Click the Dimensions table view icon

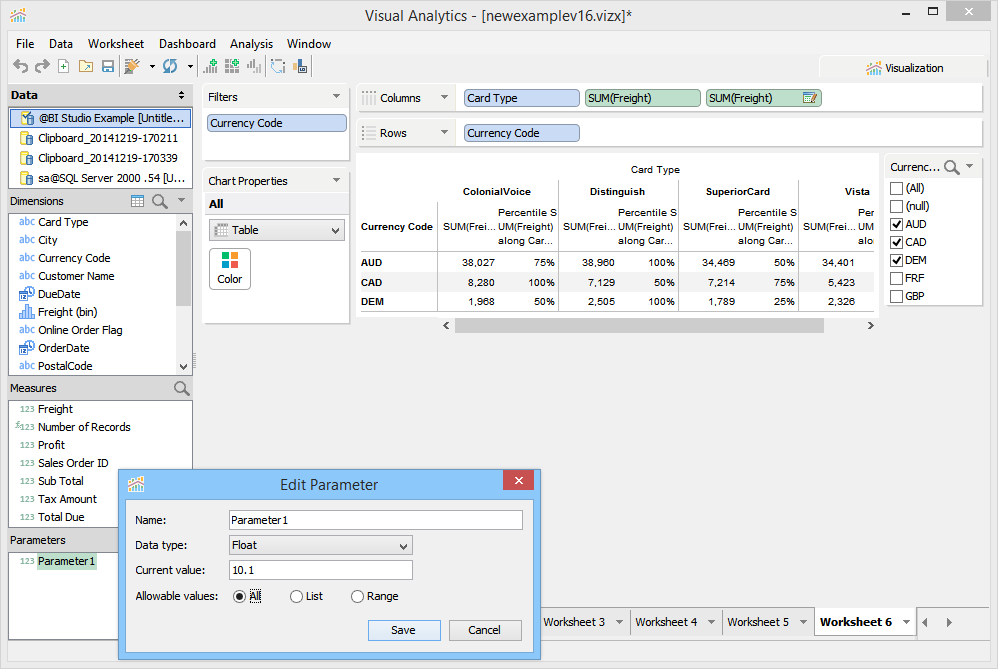(x=138, y=201)
